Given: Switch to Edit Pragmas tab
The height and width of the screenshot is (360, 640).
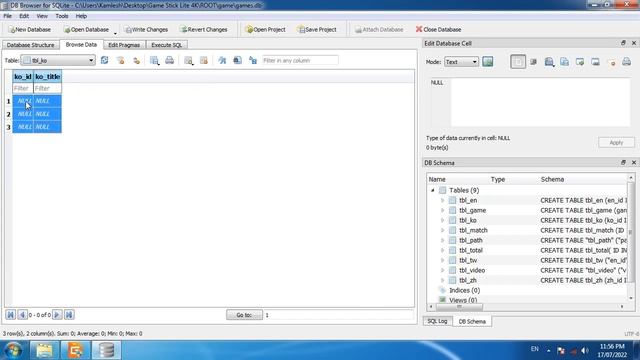Looking at the screenshot, I should coord(124,45).
